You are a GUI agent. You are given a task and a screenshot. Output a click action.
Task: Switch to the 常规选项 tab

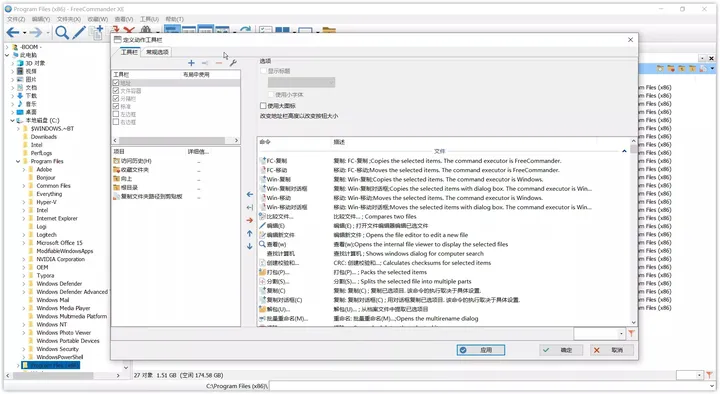click(157, 52)
